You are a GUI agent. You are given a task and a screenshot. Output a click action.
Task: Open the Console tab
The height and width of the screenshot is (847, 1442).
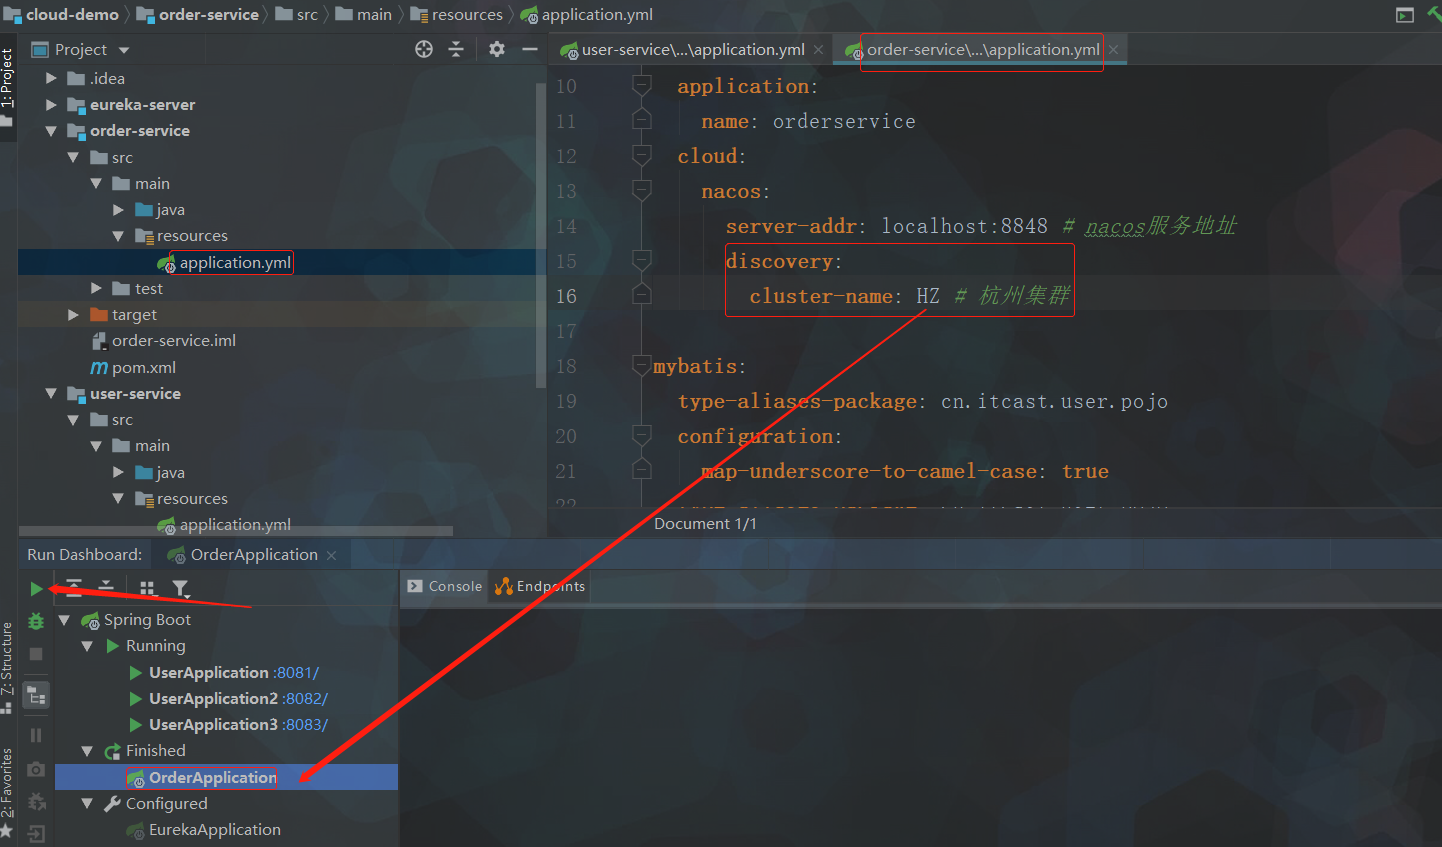click(x=445, y=587)
